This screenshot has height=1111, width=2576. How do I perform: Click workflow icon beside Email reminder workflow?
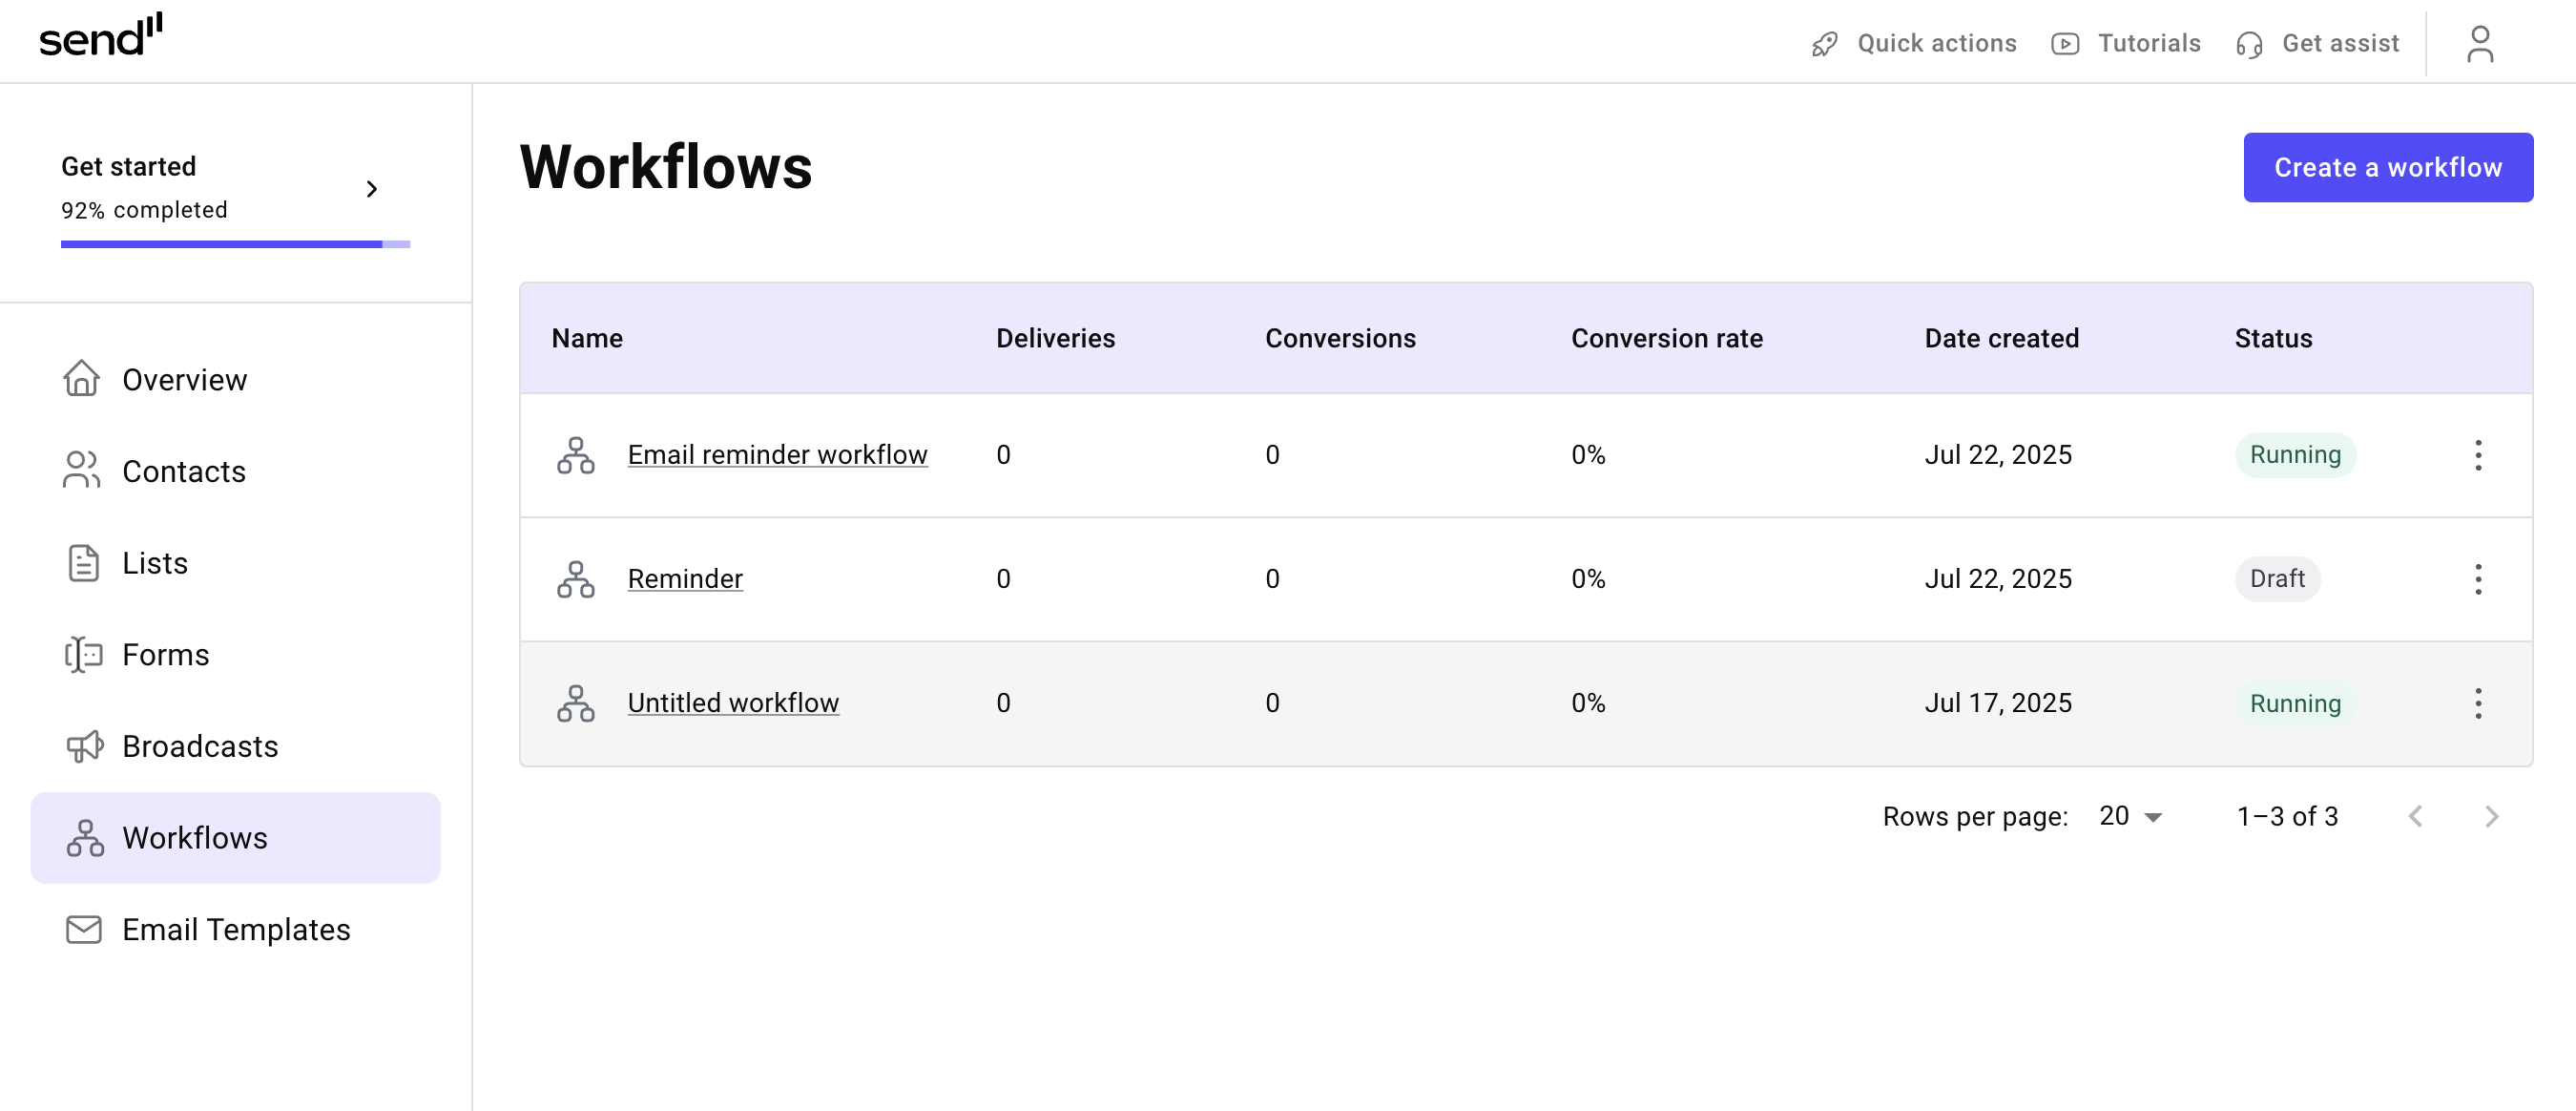(x=576, y=455)
